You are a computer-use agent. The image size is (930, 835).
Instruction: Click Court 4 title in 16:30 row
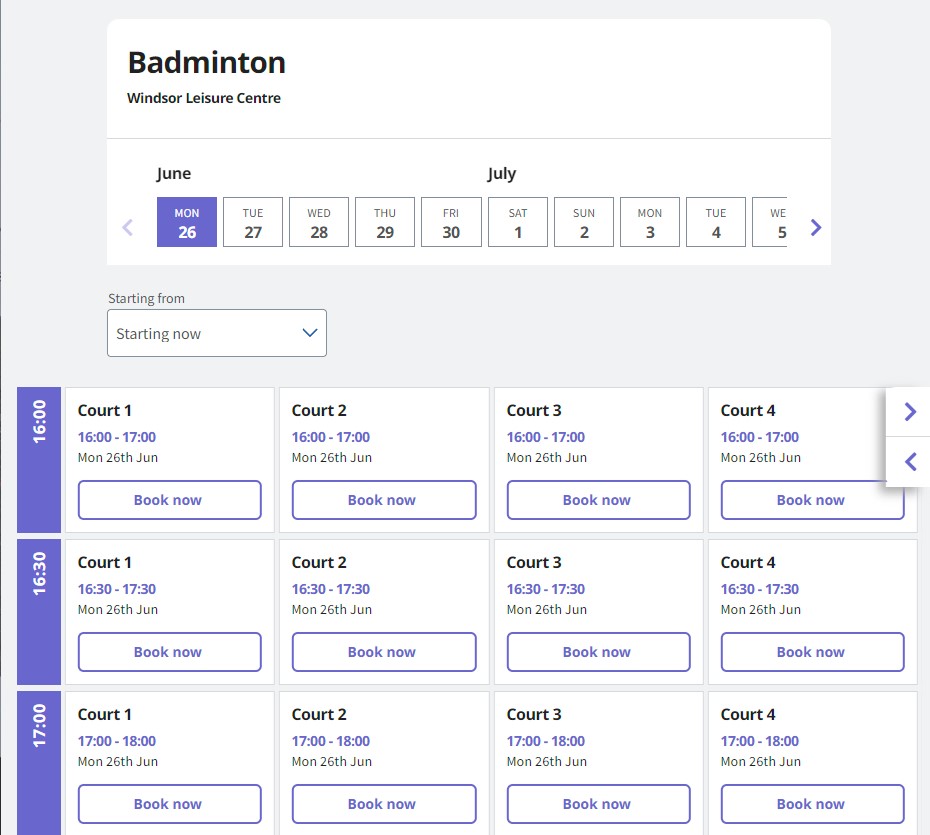[748, 562]
